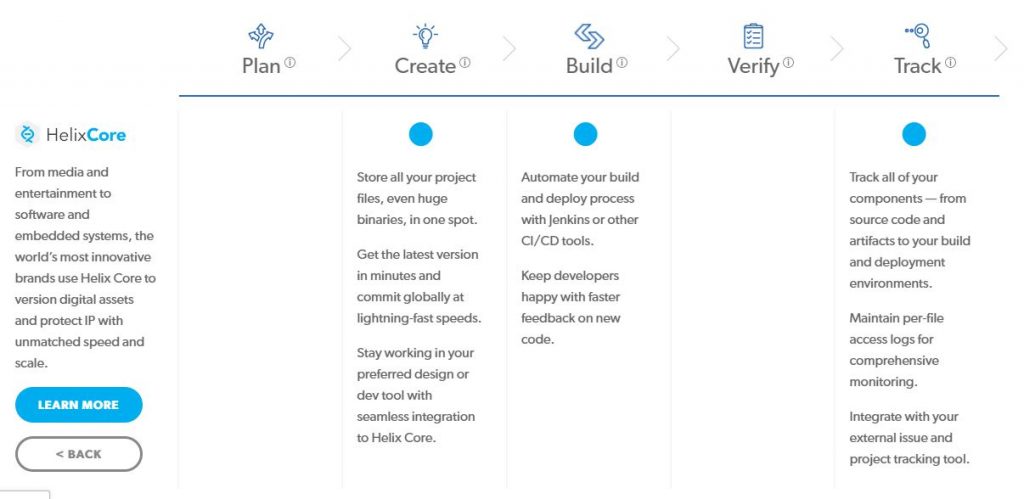
Task: Click the chevron arrow after Track
Action: [1000, 48]
